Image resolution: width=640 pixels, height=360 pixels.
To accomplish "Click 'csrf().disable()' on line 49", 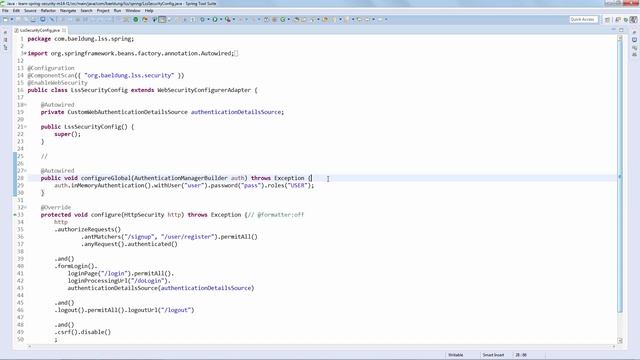I will coord(84,332).
